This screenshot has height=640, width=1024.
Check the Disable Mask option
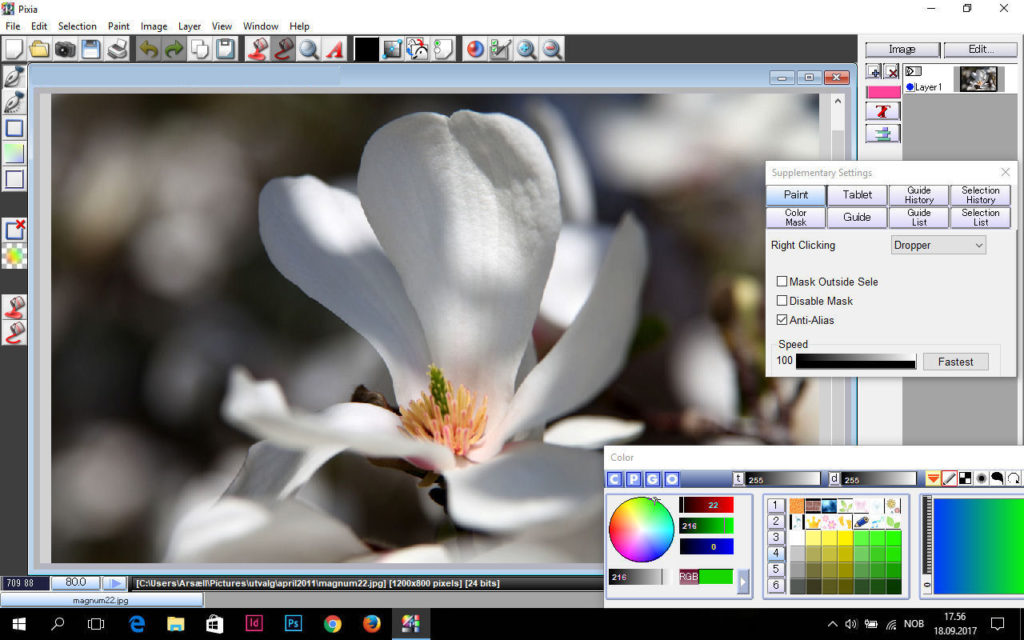click(x=782, y=301)
